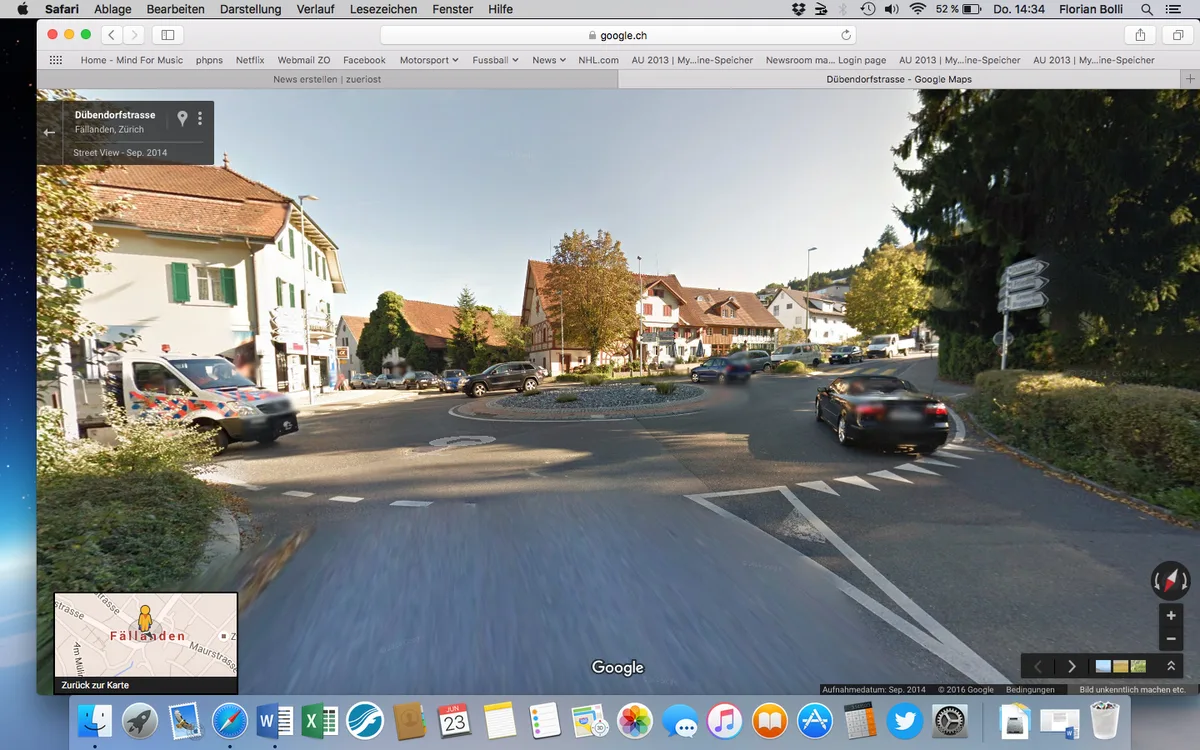Open the Bedingungen link
1200x750 pixels.
pos(1030,689)
